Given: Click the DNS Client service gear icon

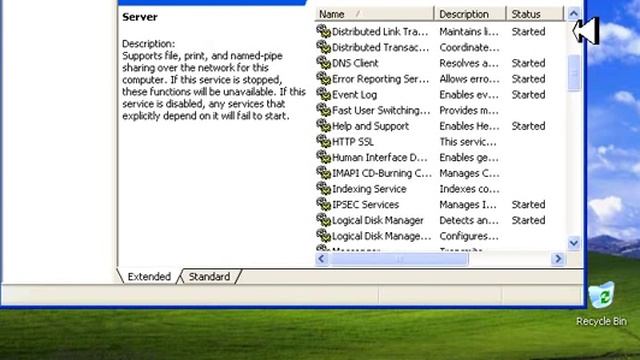Looking at the screenshot, I should pyautogui.click(x=323, y=63).
